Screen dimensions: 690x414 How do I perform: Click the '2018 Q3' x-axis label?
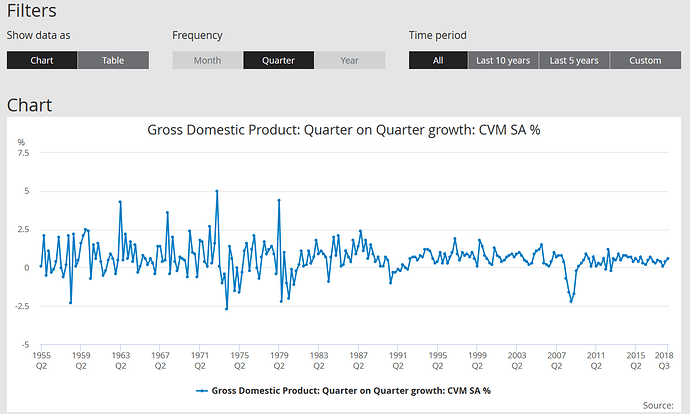click(x=664, y=360)
